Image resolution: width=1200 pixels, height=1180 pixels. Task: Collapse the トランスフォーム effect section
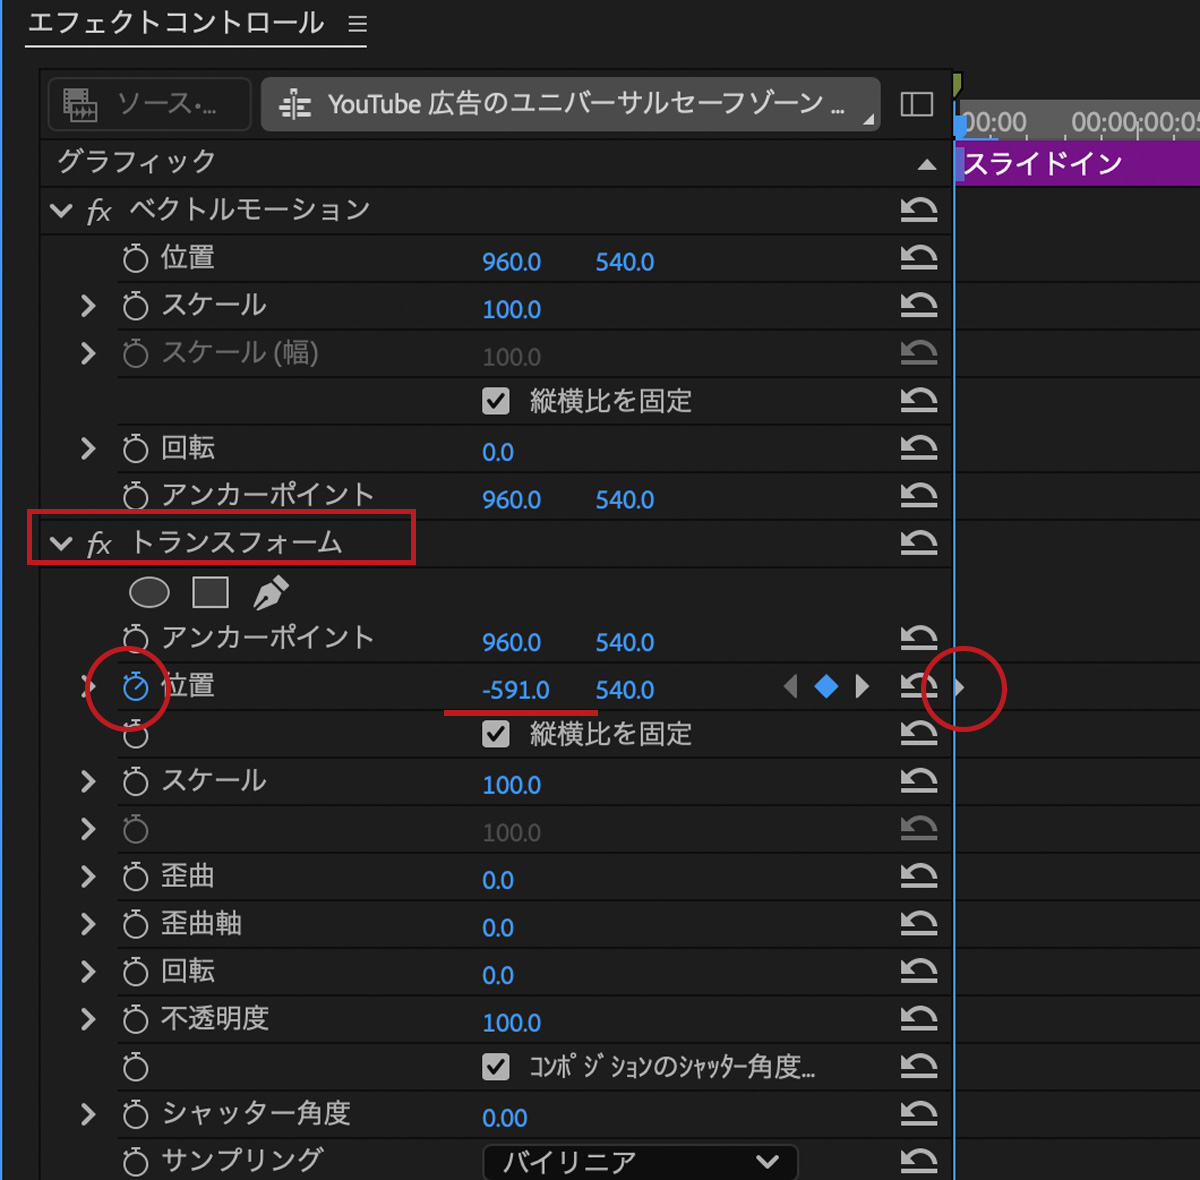point(62,544)
